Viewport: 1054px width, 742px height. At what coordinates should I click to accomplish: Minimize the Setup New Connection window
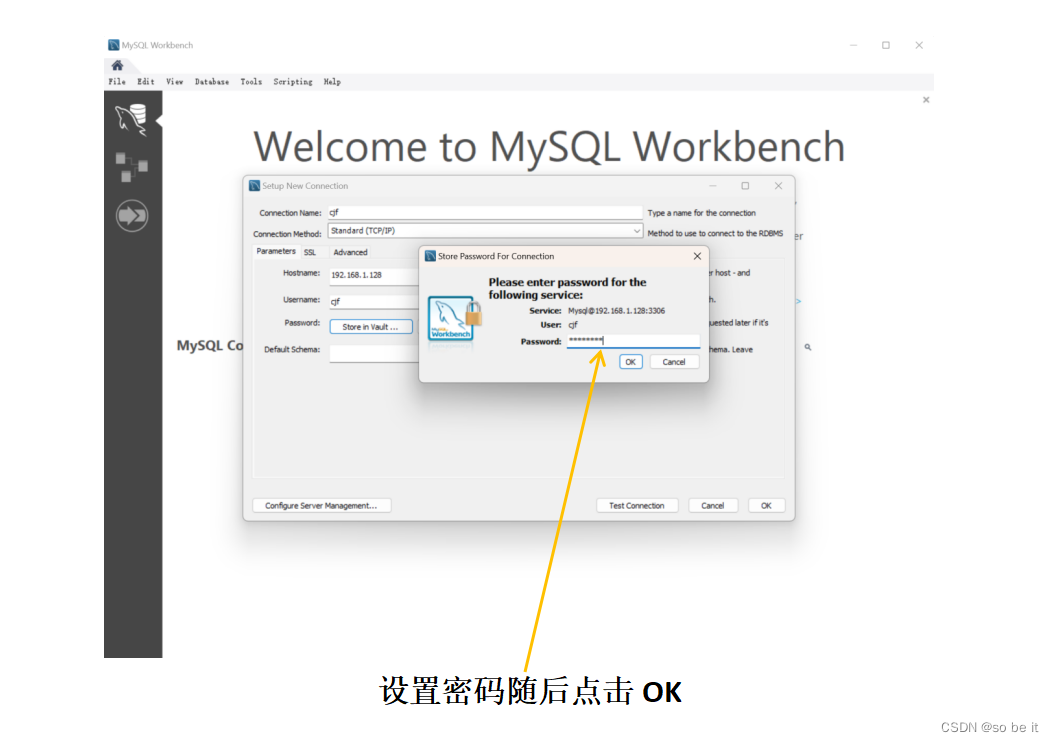tap(713, 186)
